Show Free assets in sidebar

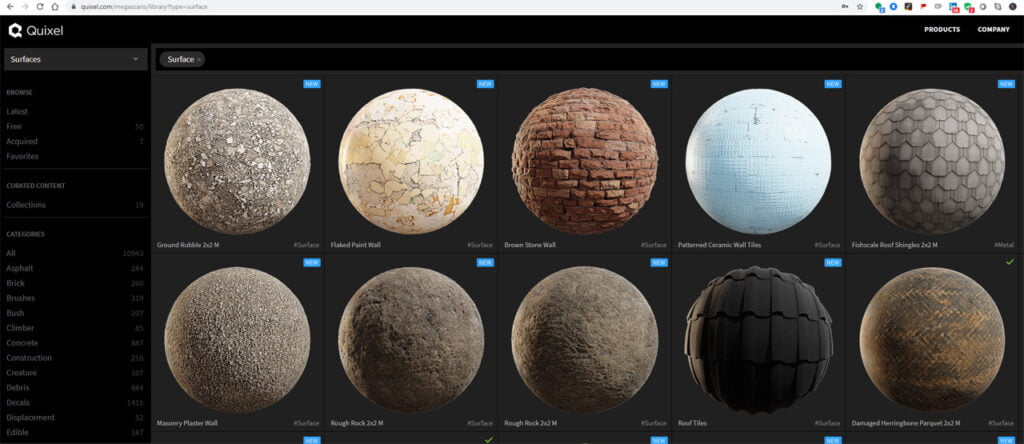pyautogui.click(x=14, y=127)
